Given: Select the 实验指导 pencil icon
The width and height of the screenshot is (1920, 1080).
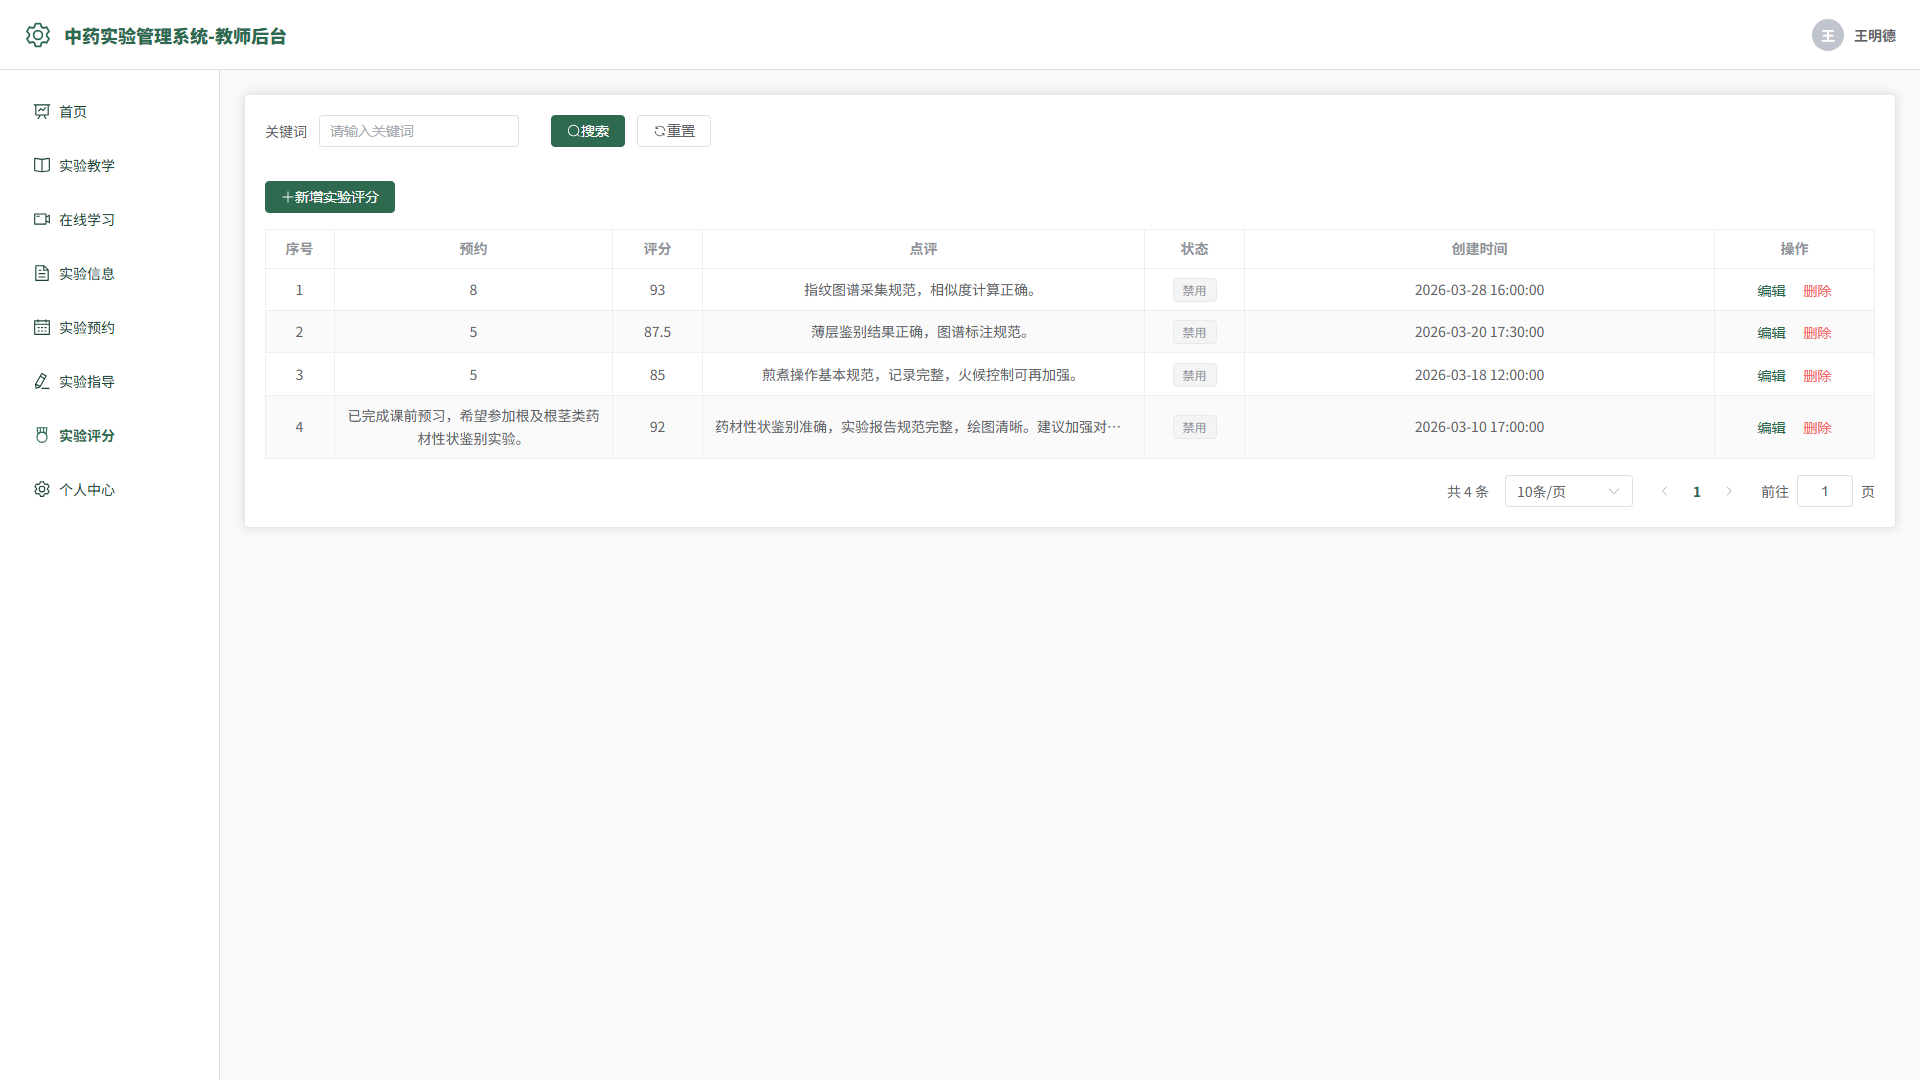Looking at the screenshot, I should (x=42, y=381).
